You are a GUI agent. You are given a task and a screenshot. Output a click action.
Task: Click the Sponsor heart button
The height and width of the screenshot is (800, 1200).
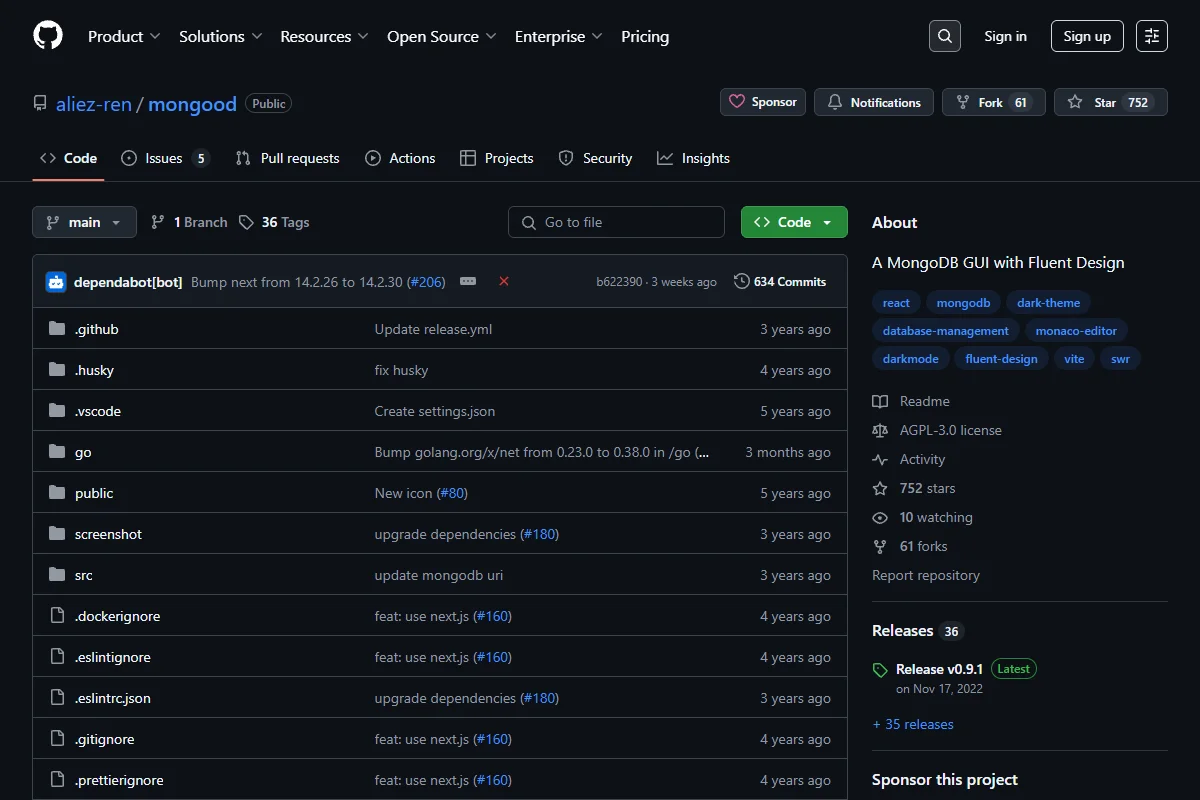tap(763, 102)
